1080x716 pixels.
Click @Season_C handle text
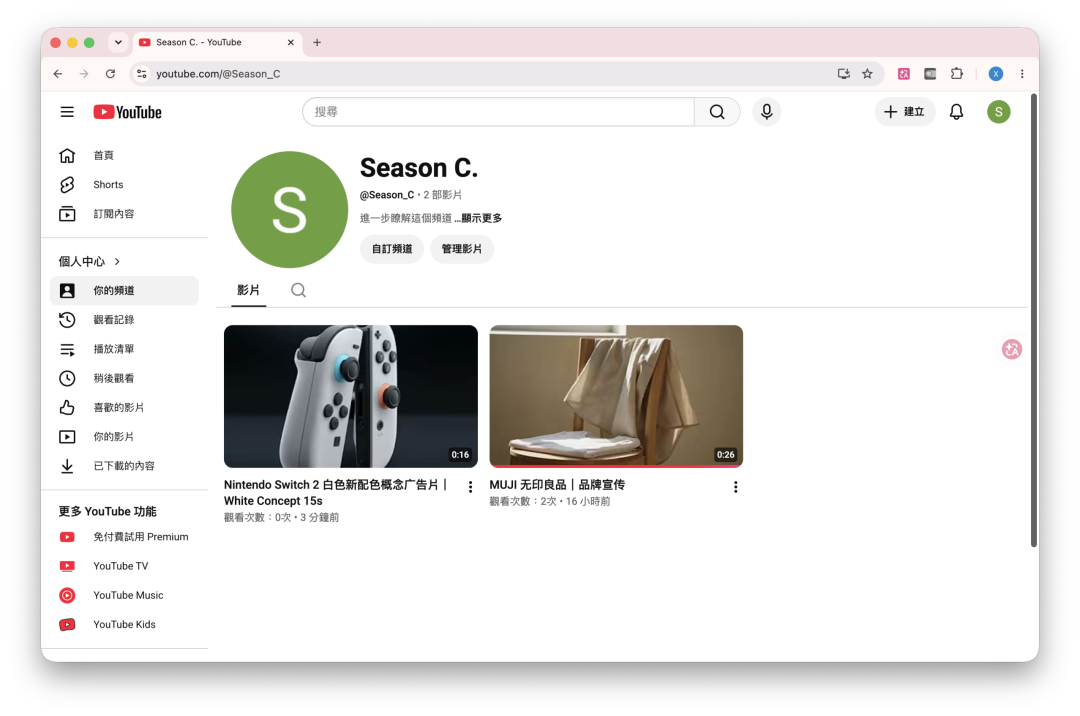[387, 195]
